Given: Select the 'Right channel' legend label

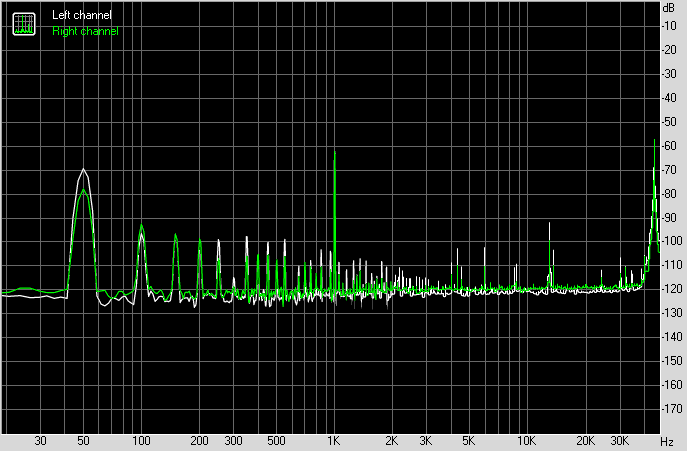Looking at the screenshot, I should click(x=85, y=31).
